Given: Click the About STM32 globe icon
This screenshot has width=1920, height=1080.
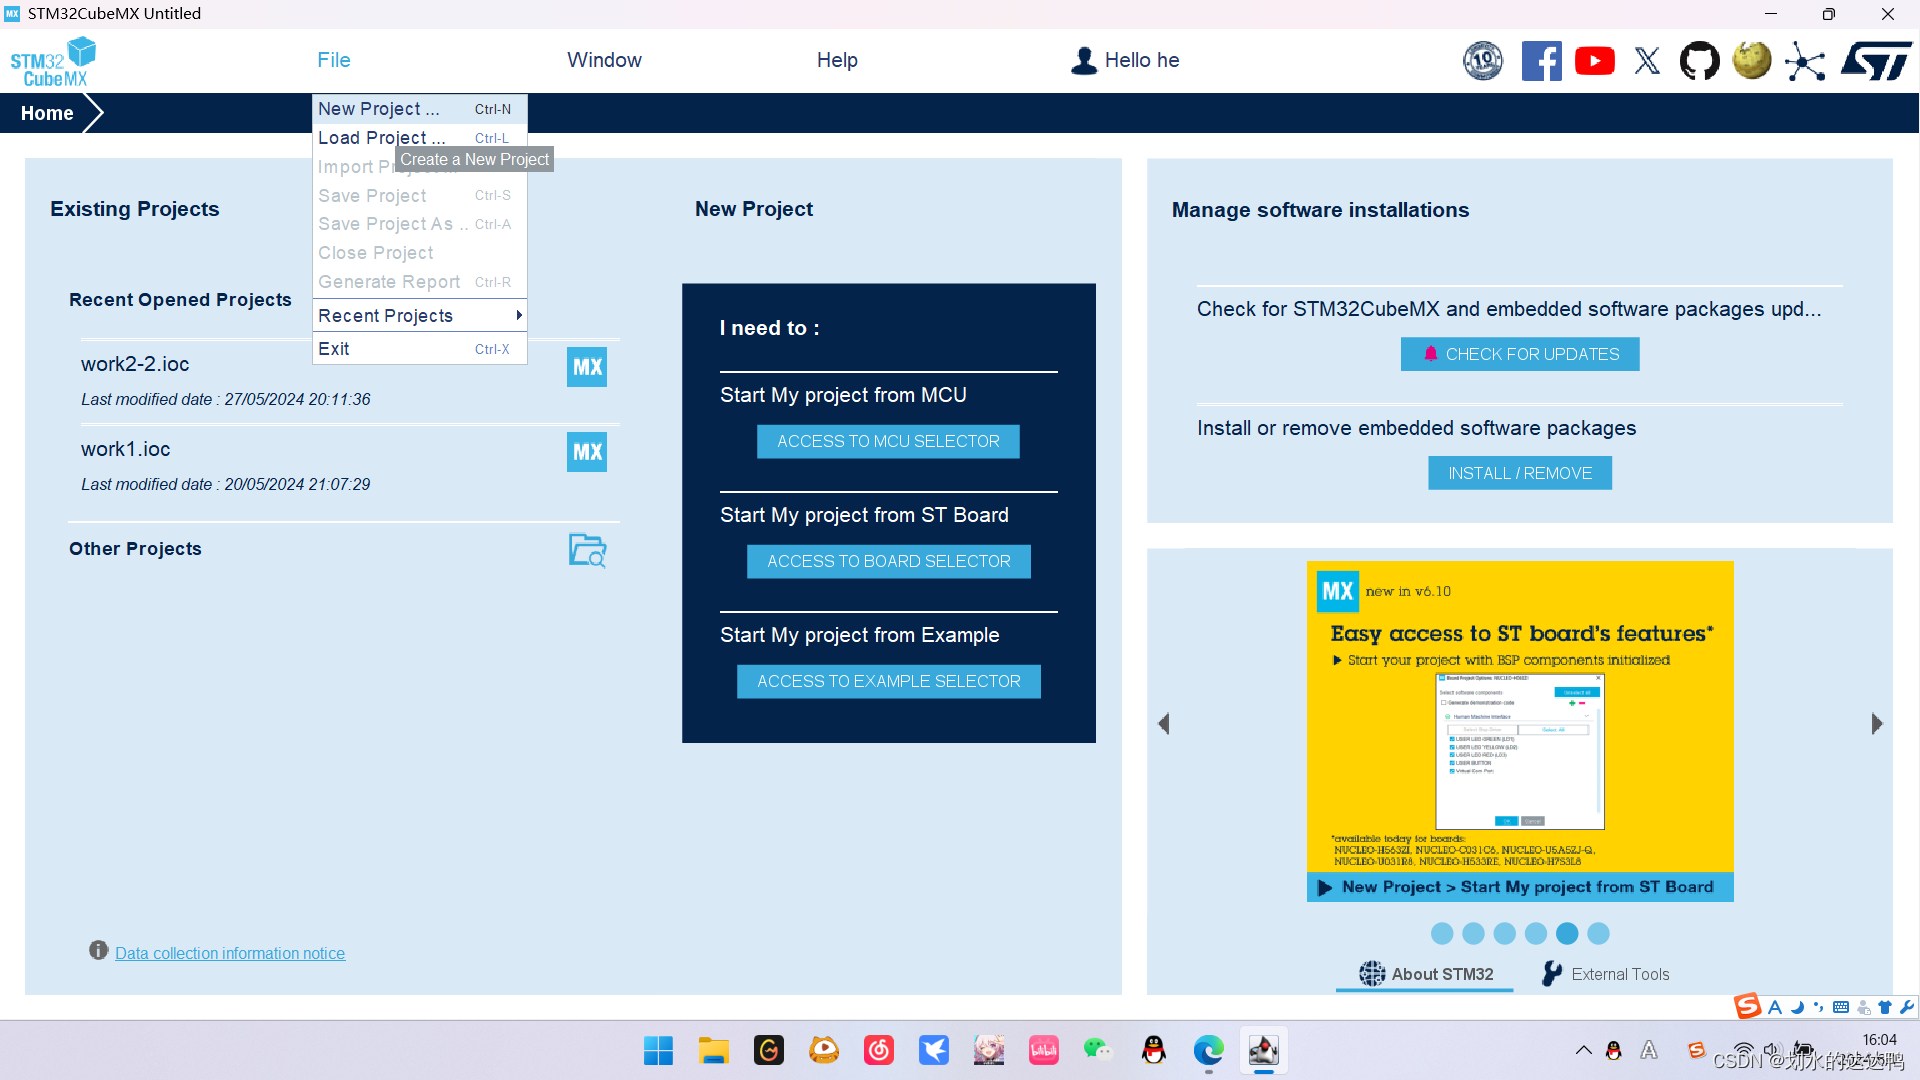Looking at the screenshot, I should [1372, 973].
